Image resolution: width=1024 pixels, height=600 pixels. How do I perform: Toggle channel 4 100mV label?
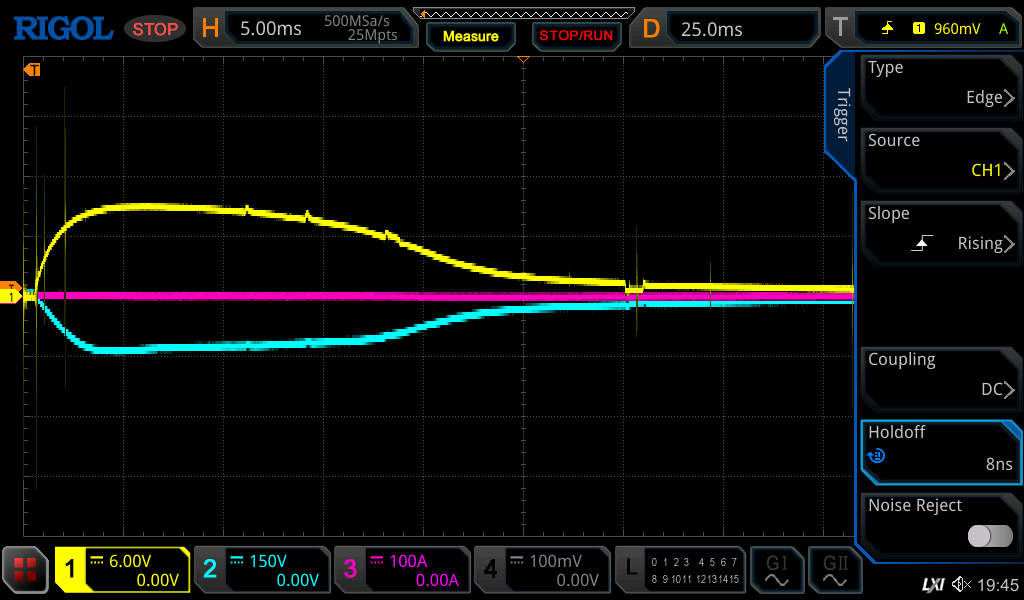click(x=542, y=570)
